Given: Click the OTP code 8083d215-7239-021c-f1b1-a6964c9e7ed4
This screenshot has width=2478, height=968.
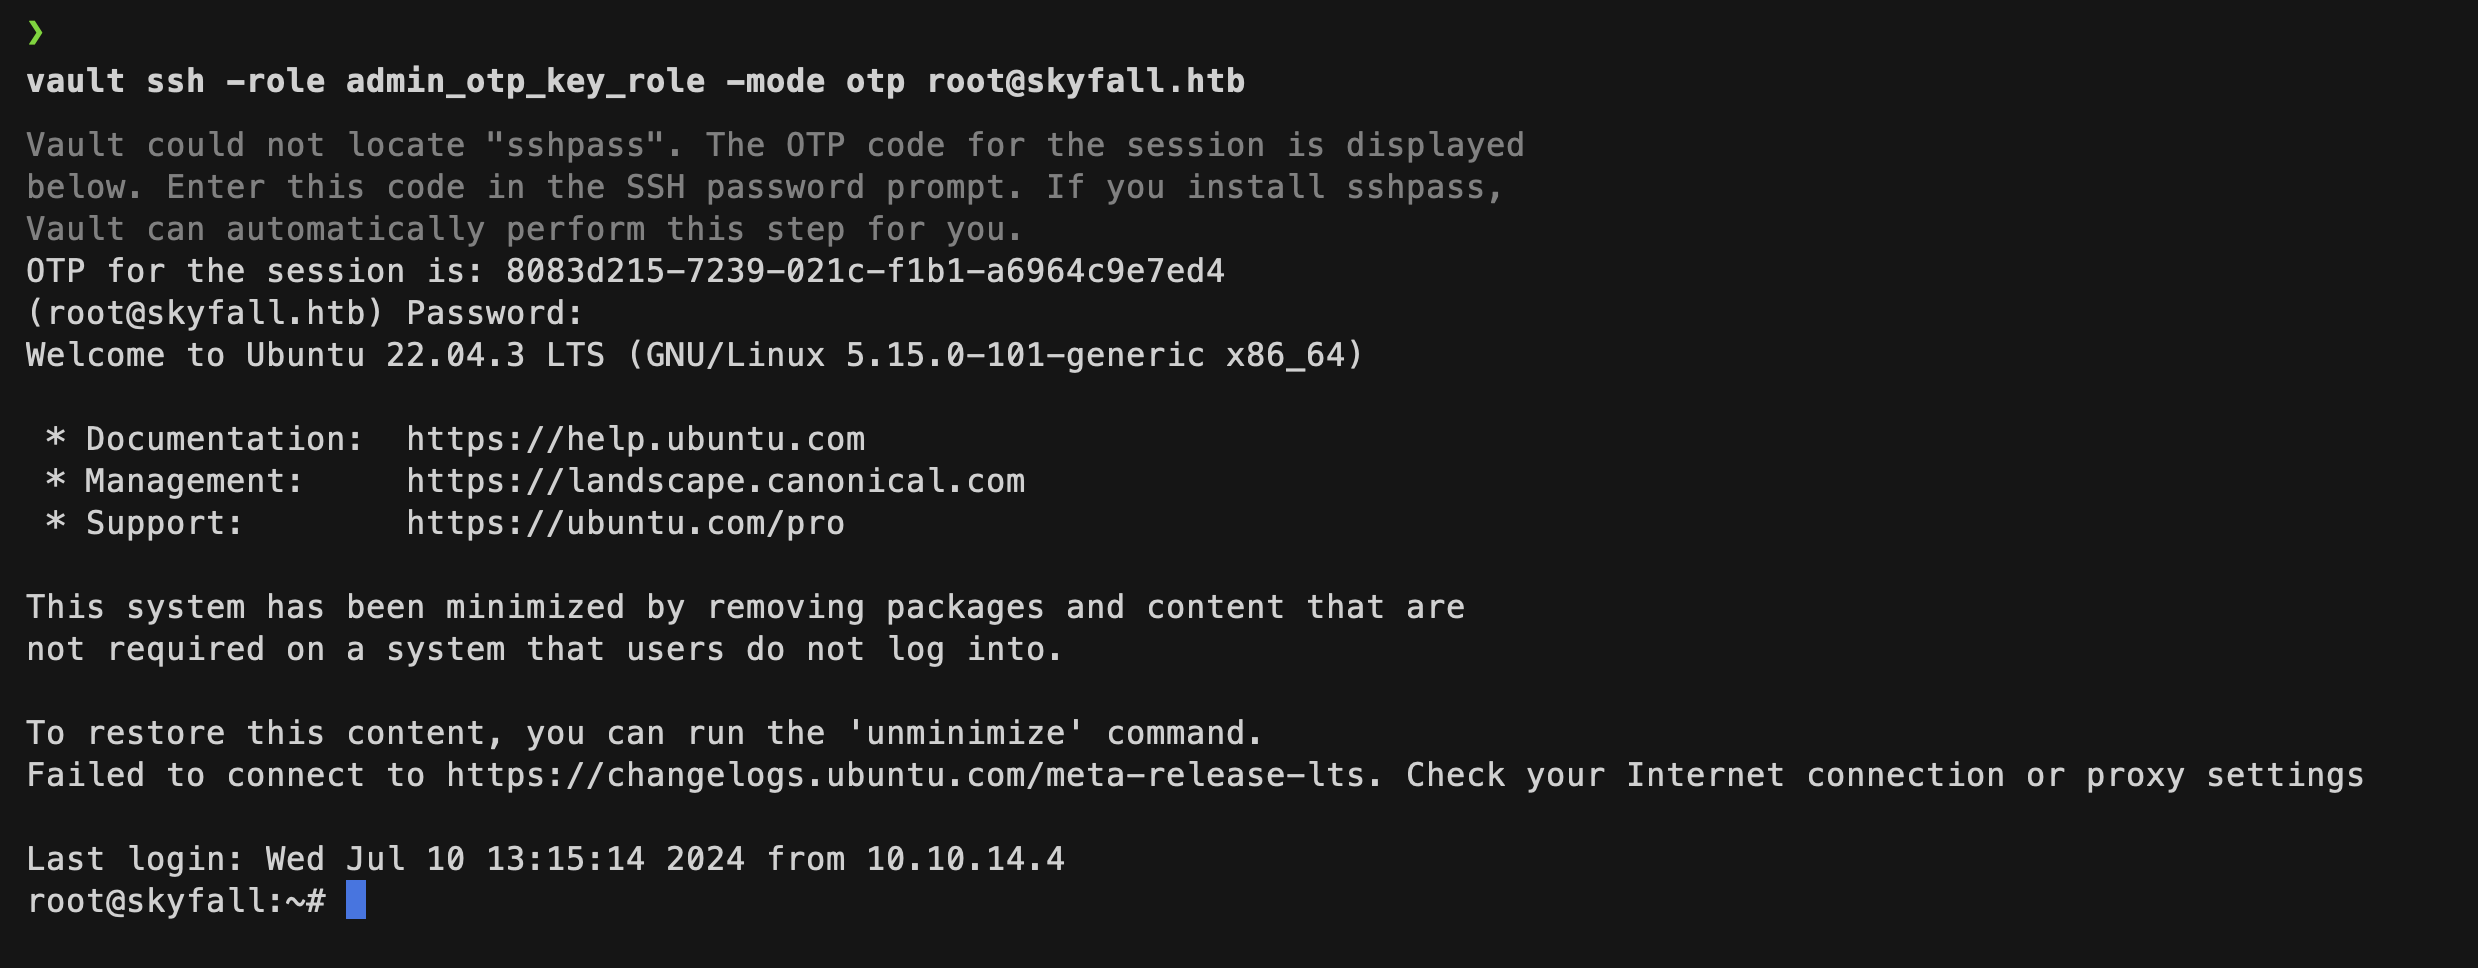Looking at the screenshot, I should (x=864, y=271).
